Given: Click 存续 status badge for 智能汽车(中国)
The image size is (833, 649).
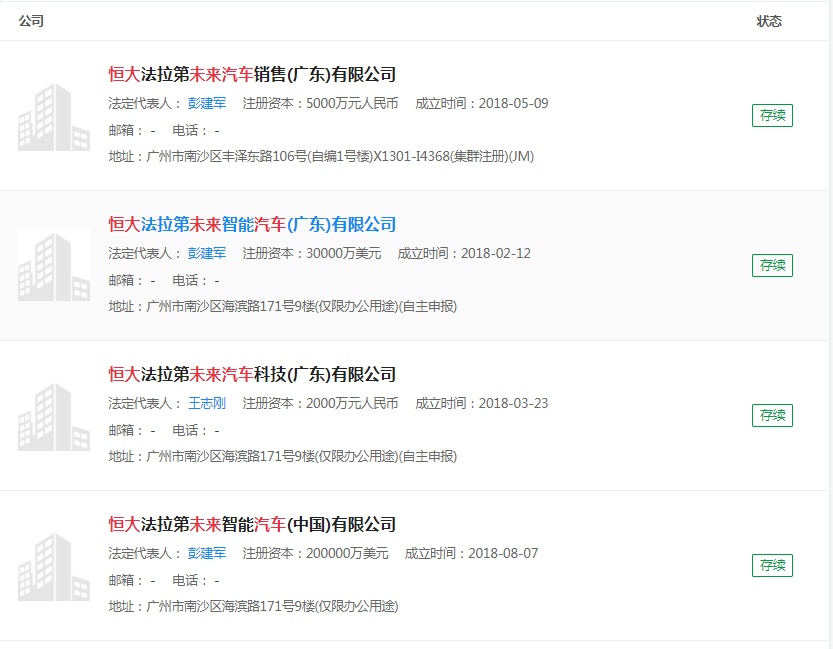Looking at the screenshot, I should 772,565.
